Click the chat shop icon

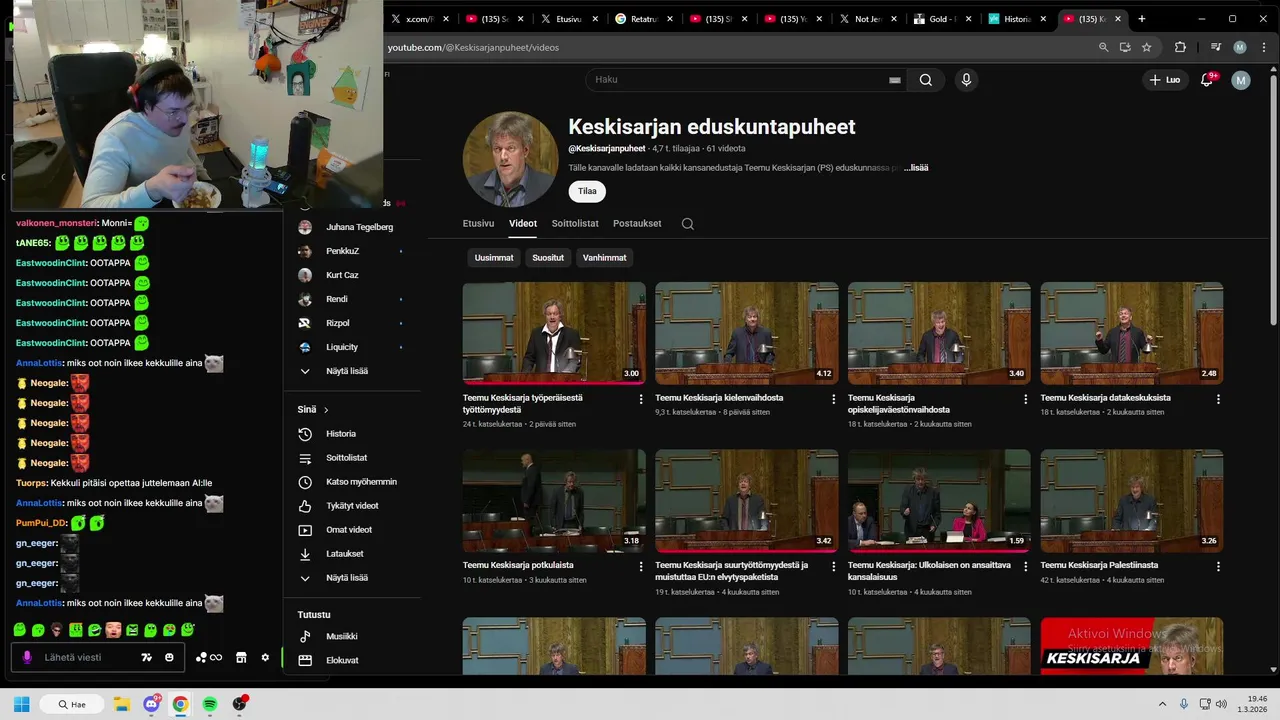[241, 657]
